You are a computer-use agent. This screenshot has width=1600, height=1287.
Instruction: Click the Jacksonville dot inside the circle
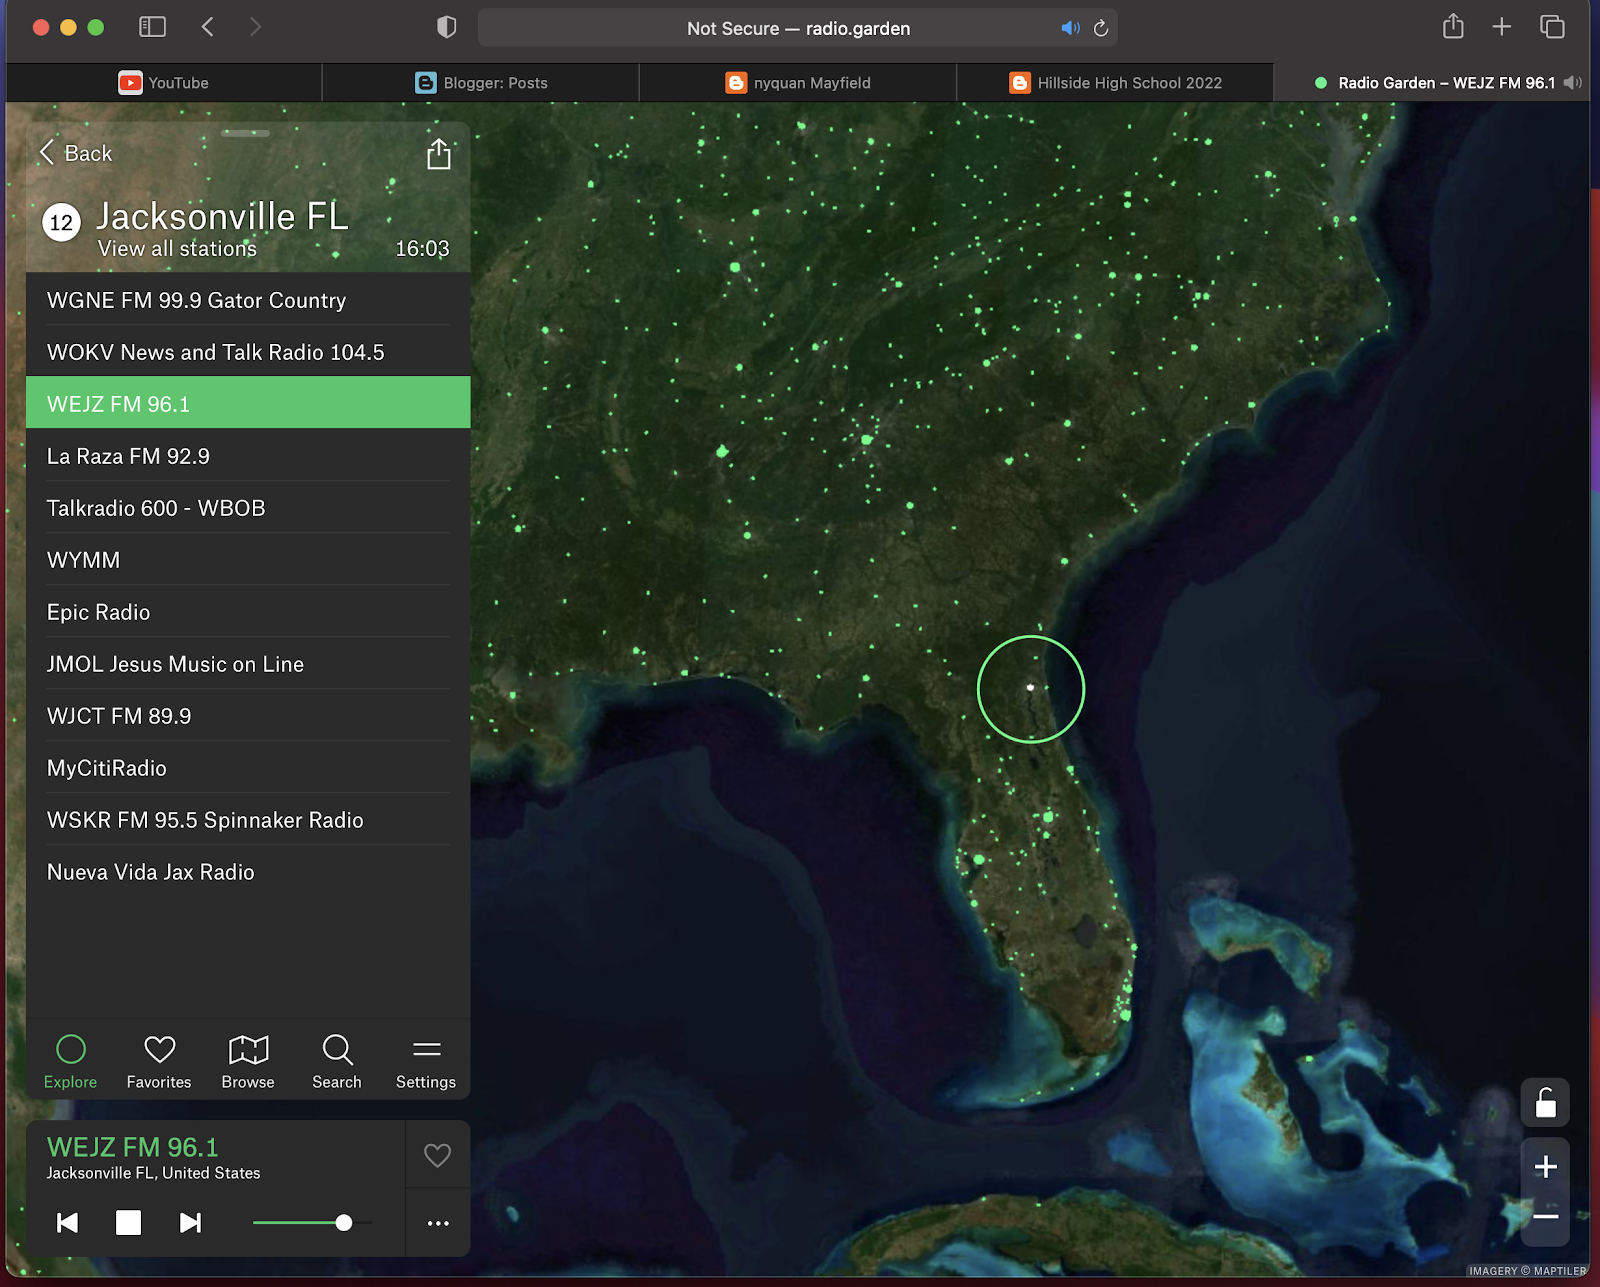click(x=1030, y=687)
